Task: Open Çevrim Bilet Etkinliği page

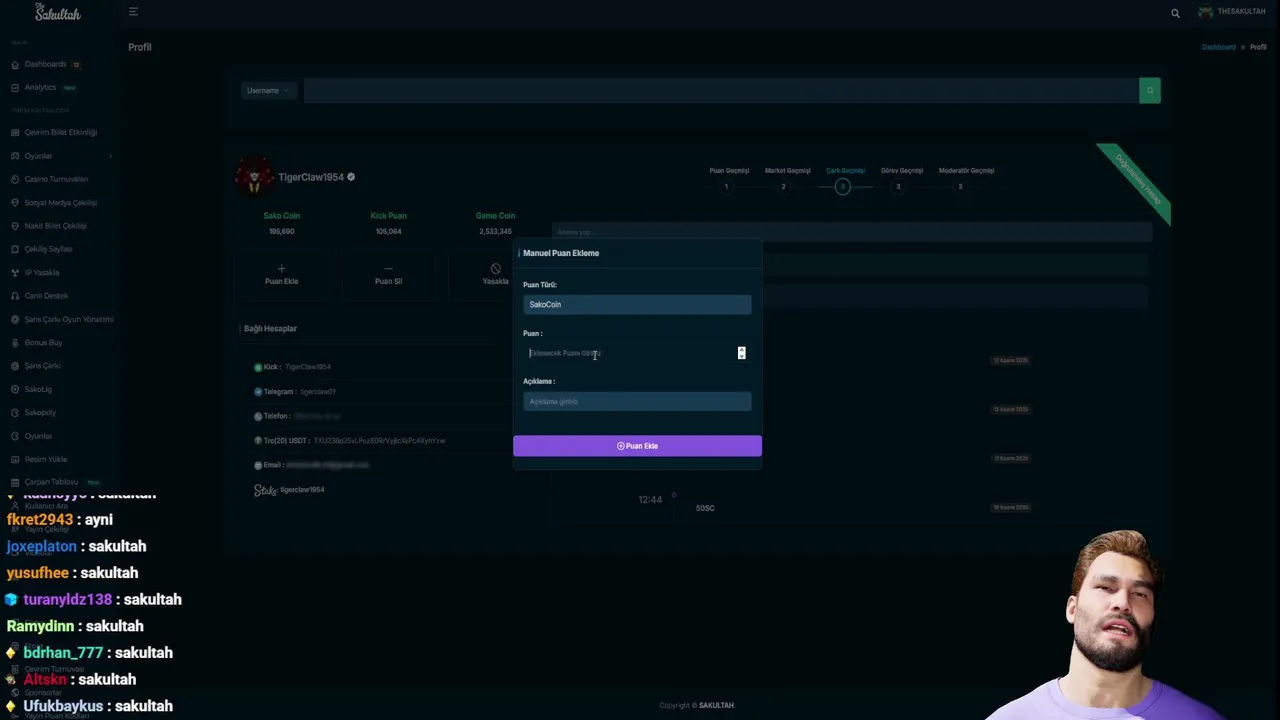Action: (x=60, y=132)
